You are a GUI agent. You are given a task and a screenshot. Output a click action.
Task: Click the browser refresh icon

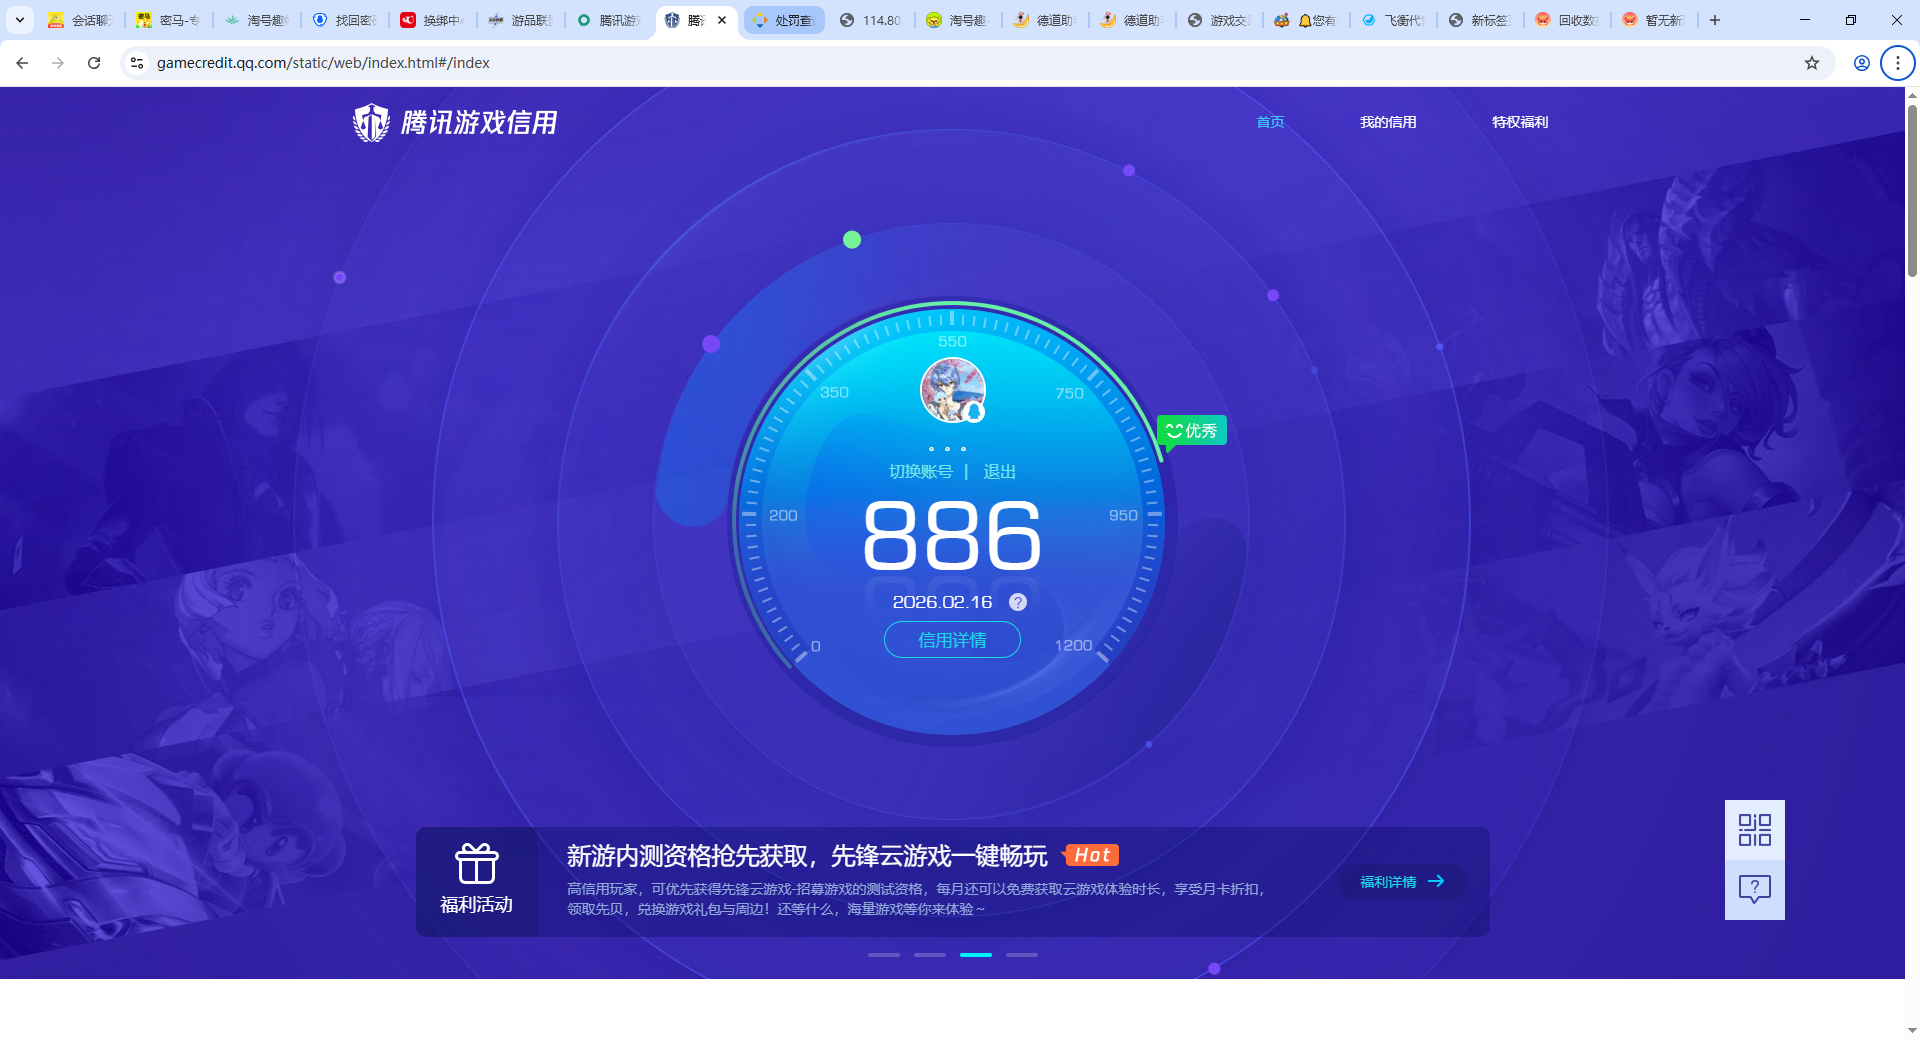[x=94, y=62]
